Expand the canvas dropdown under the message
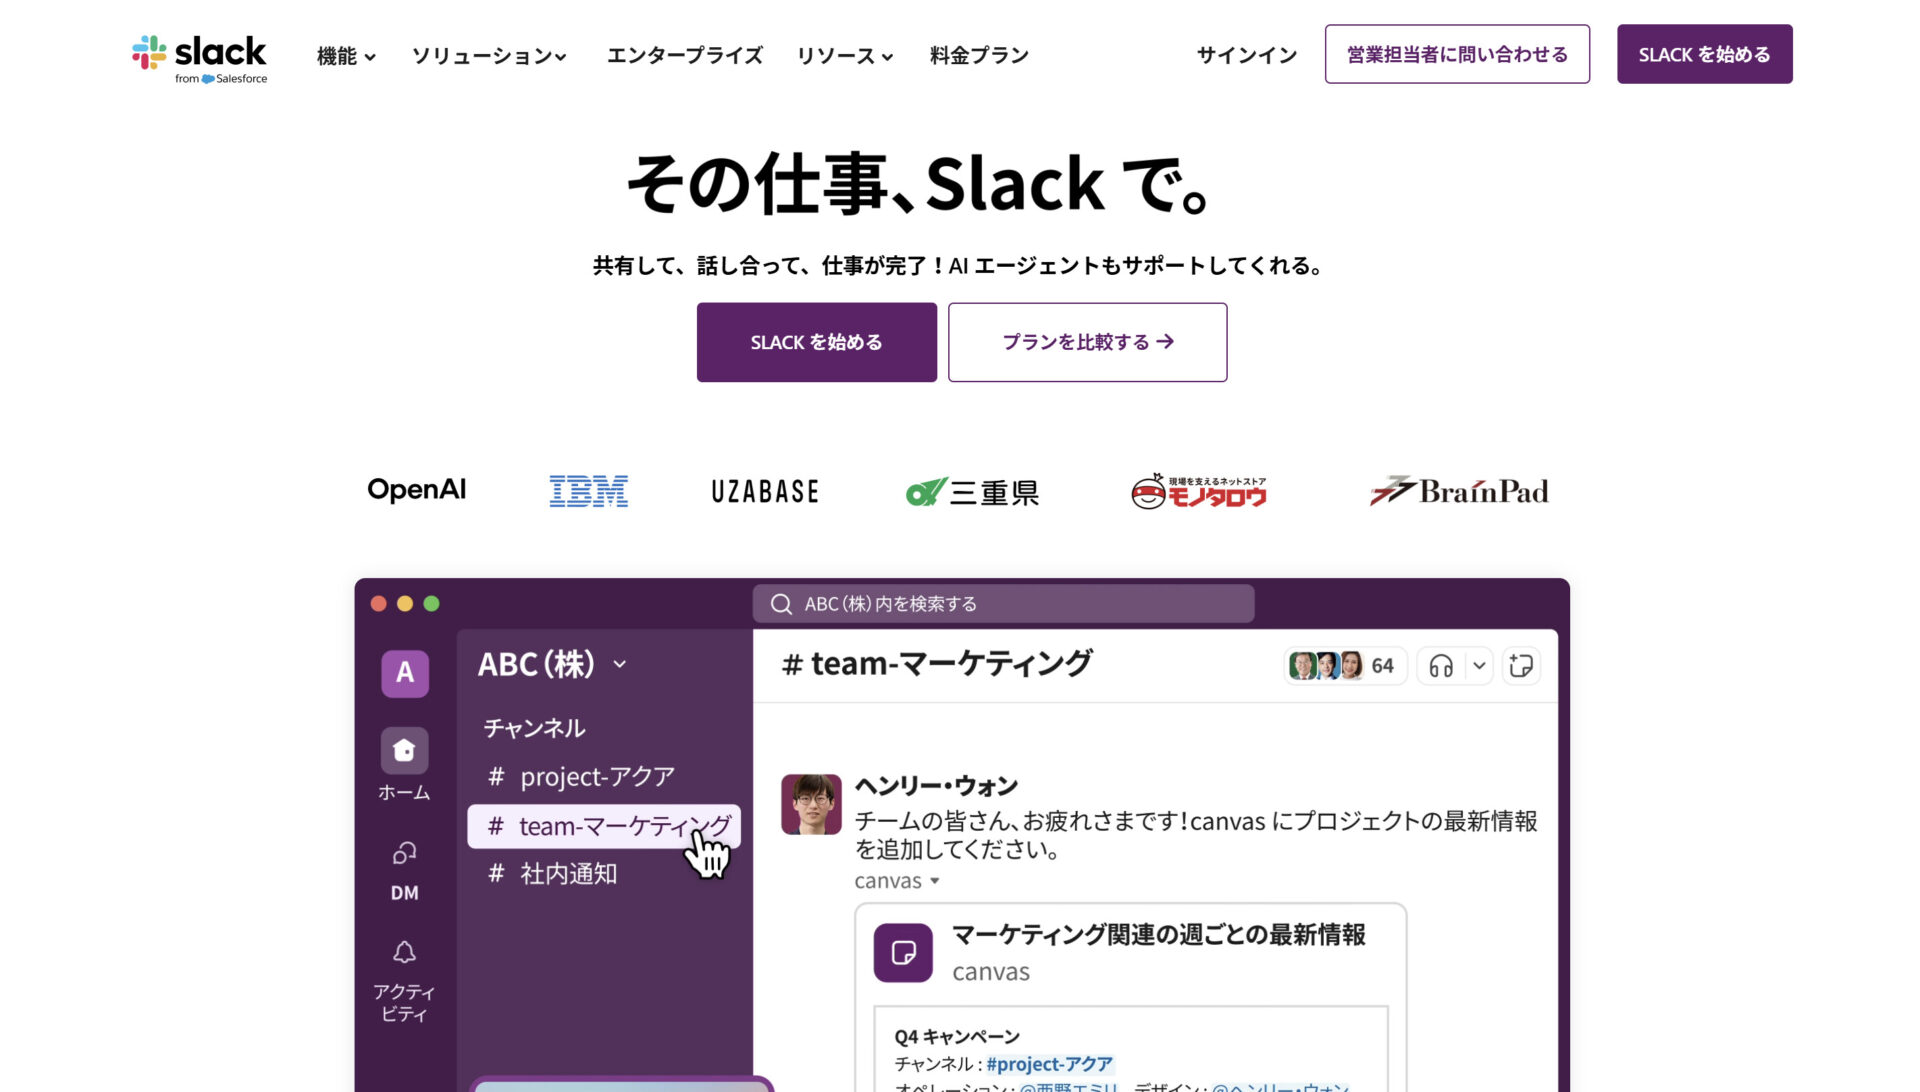1920x1092 pixels. click(x=934, y=881)
